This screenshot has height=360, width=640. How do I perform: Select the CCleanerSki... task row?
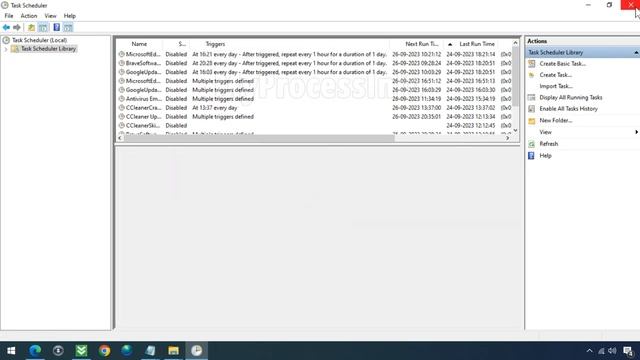pos(314,126)
